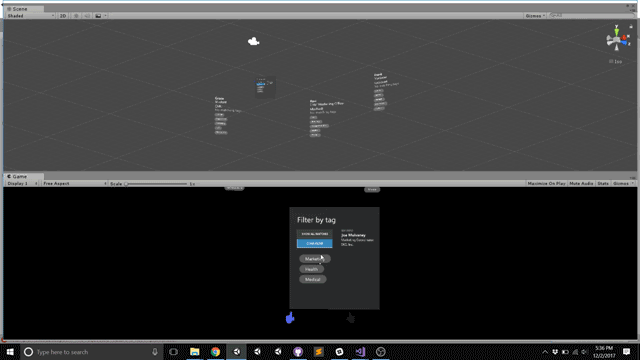640x360 pixels.
Task: Click the Maximize On Play button
Action: [547, 184]
